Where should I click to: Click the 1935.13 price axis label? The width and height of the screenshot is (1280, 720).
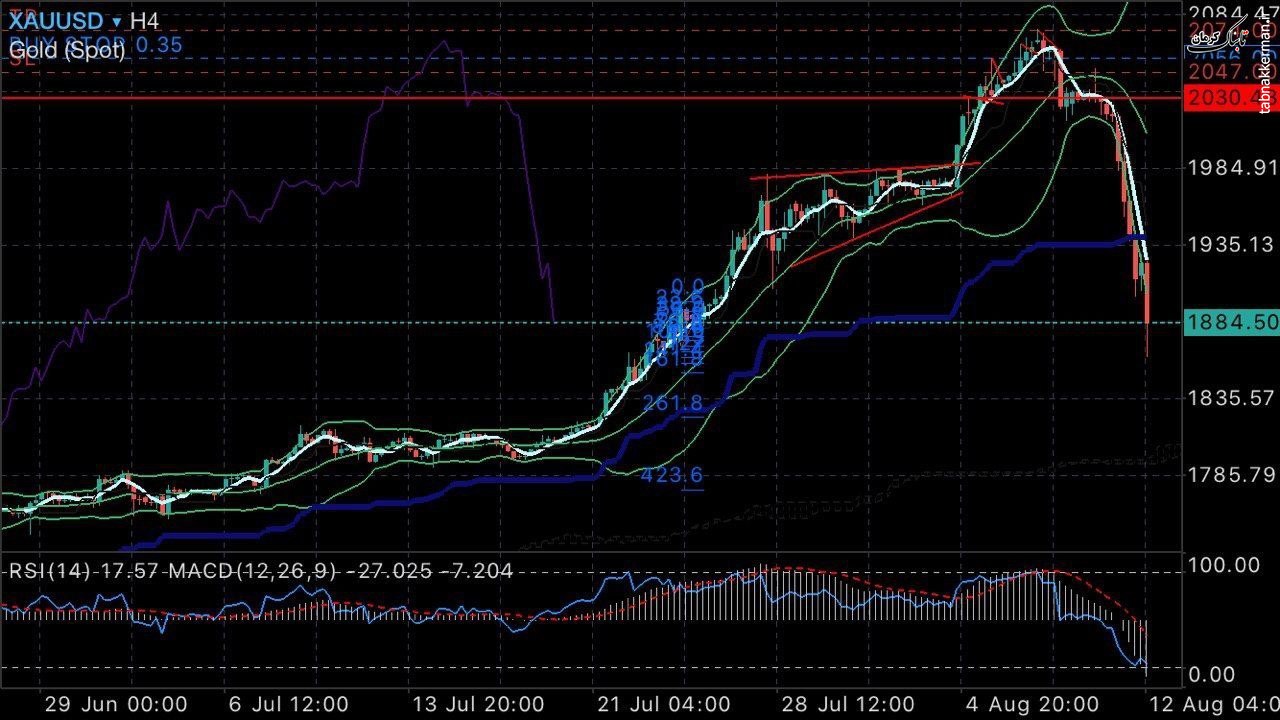1232,245
